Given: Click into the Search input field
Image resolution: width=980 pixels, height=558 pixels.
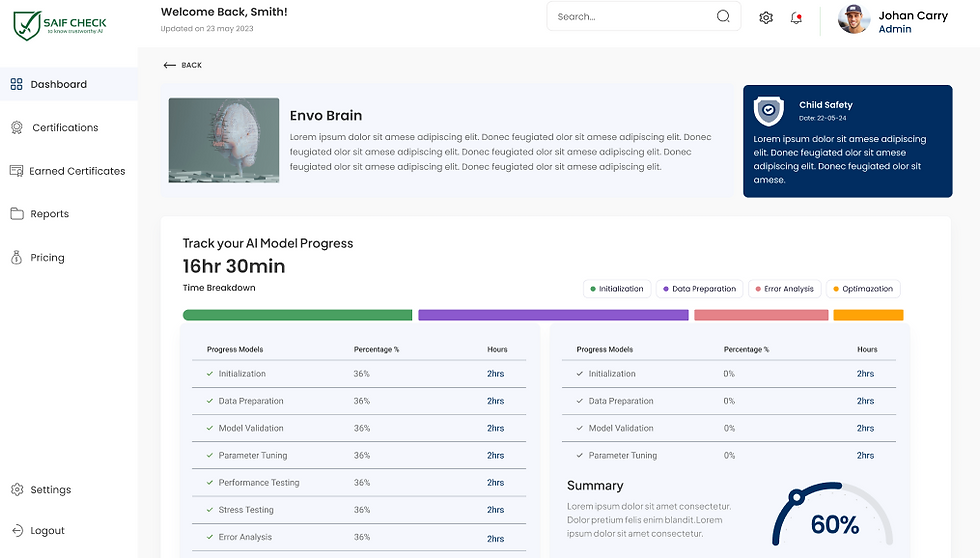Looking at the screenshot, I should coord(644,16).
